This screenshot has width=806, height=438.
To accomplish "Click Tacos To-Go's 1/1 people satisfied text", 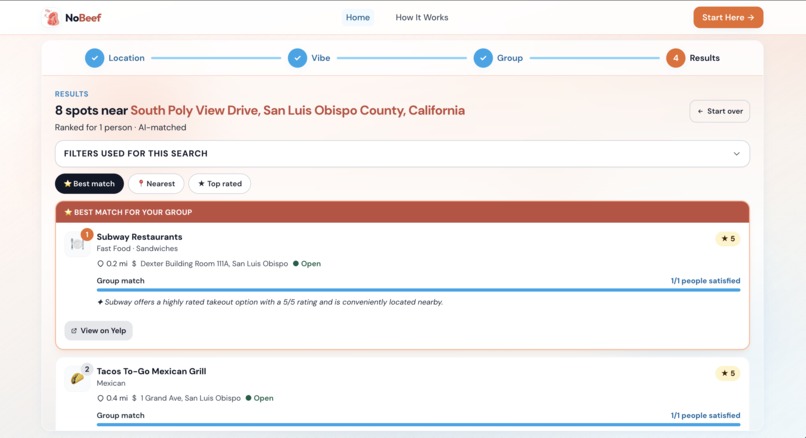I will (x=705, y=415).
